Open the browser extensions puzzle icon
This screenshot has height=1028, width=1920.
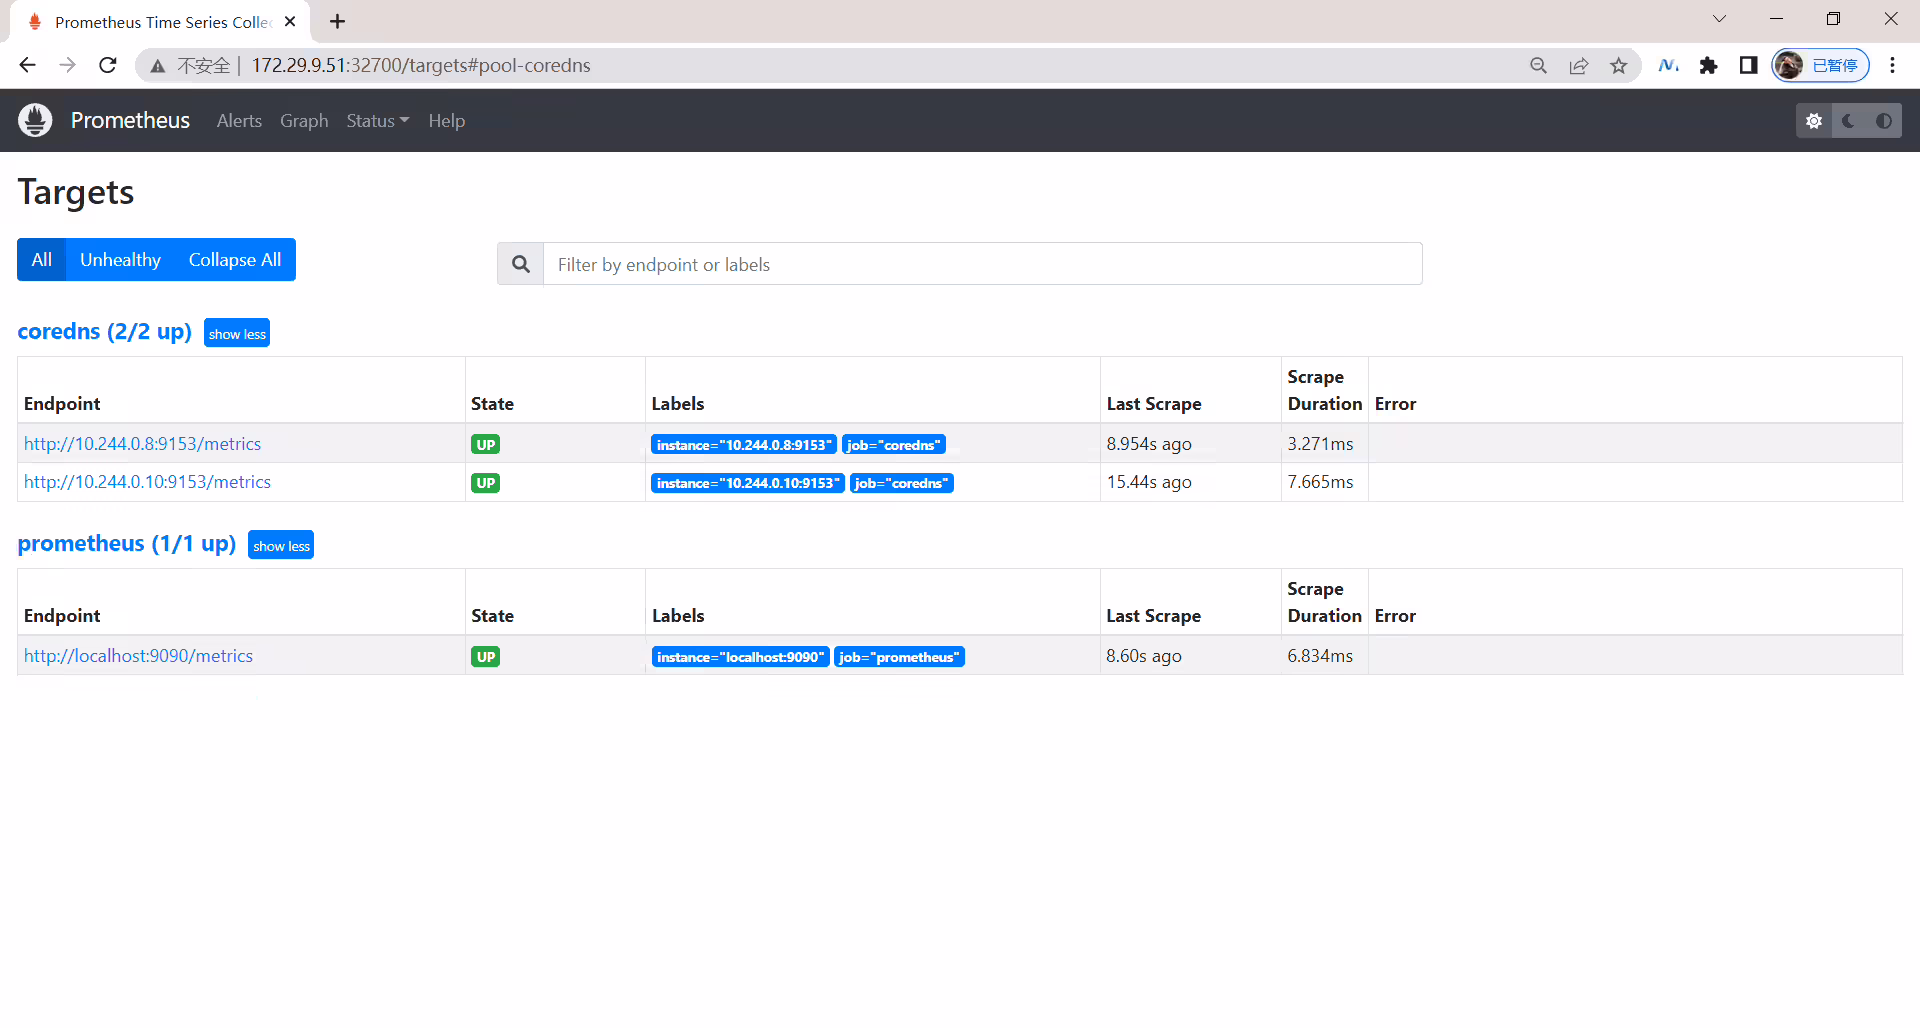pos(1708,65)
